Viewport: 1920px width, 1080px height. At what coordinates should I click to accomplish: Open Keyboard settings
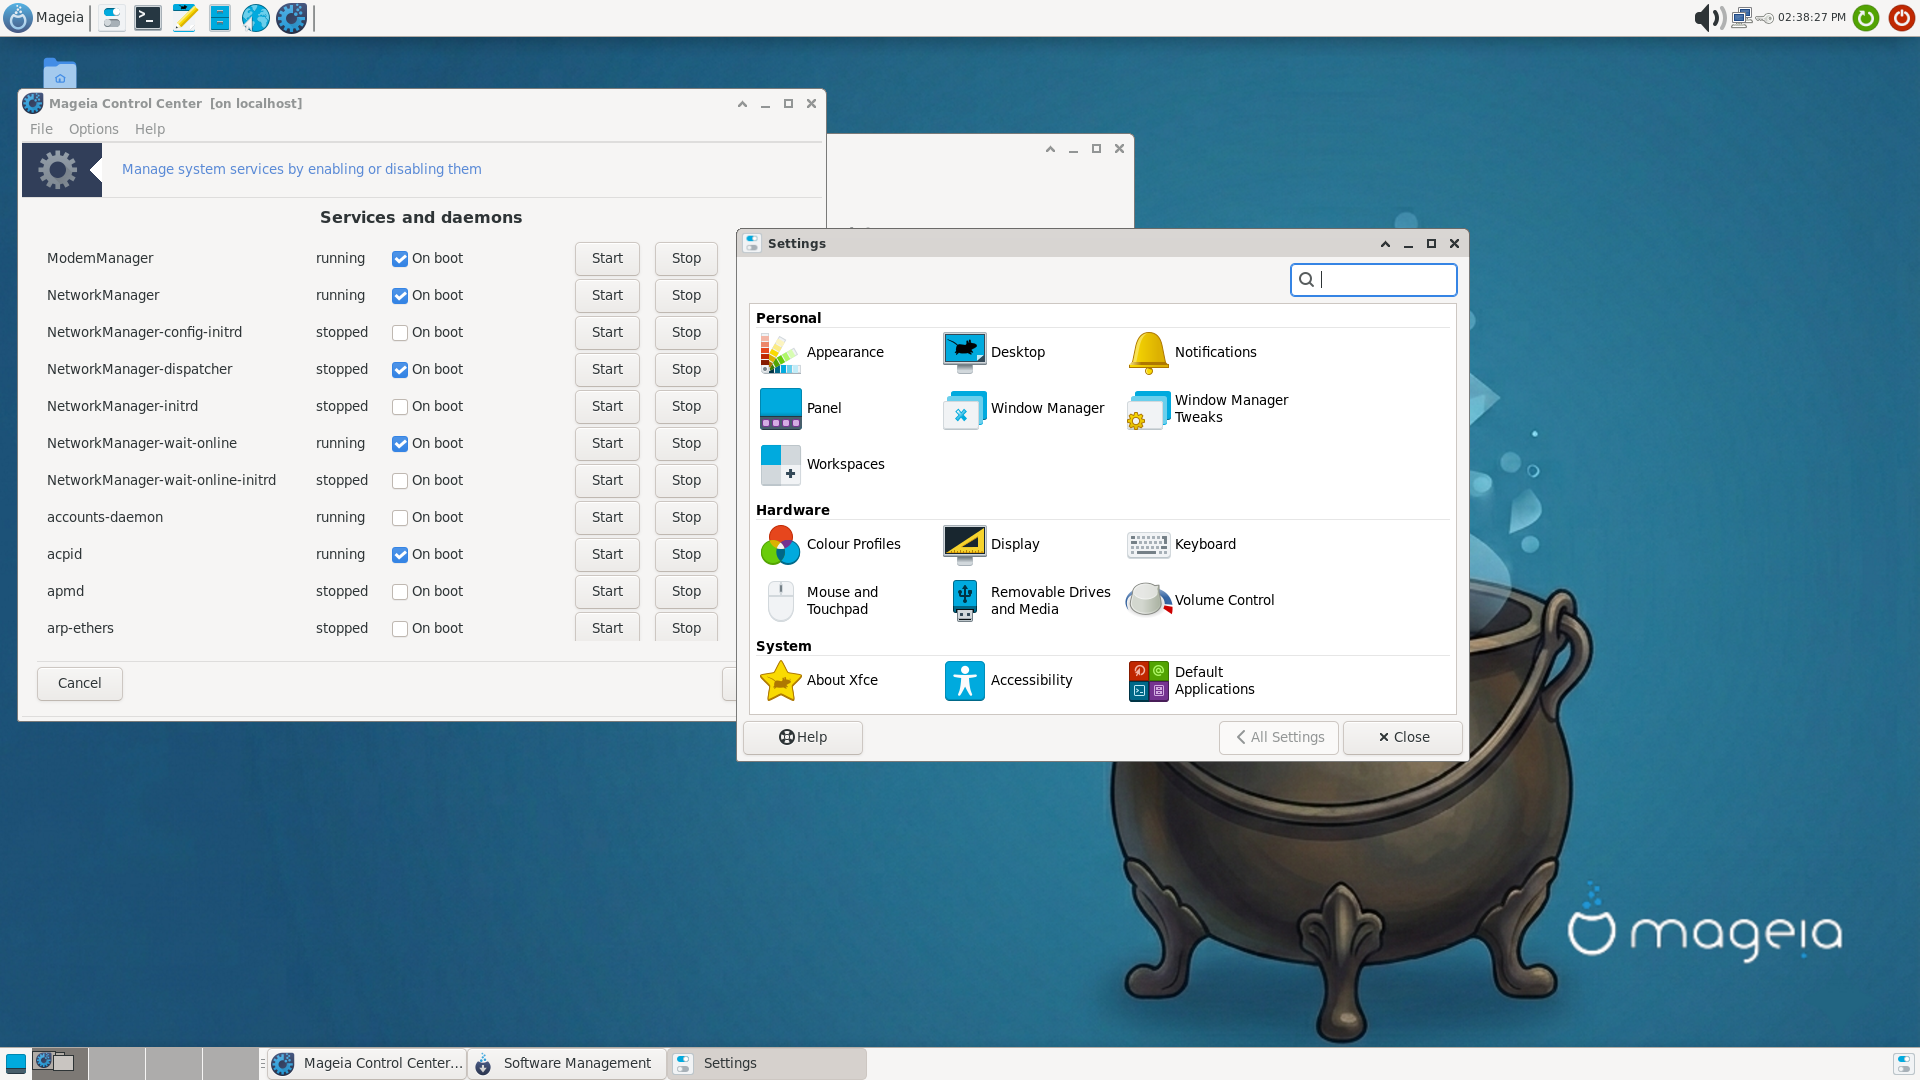coord(1182,544)
